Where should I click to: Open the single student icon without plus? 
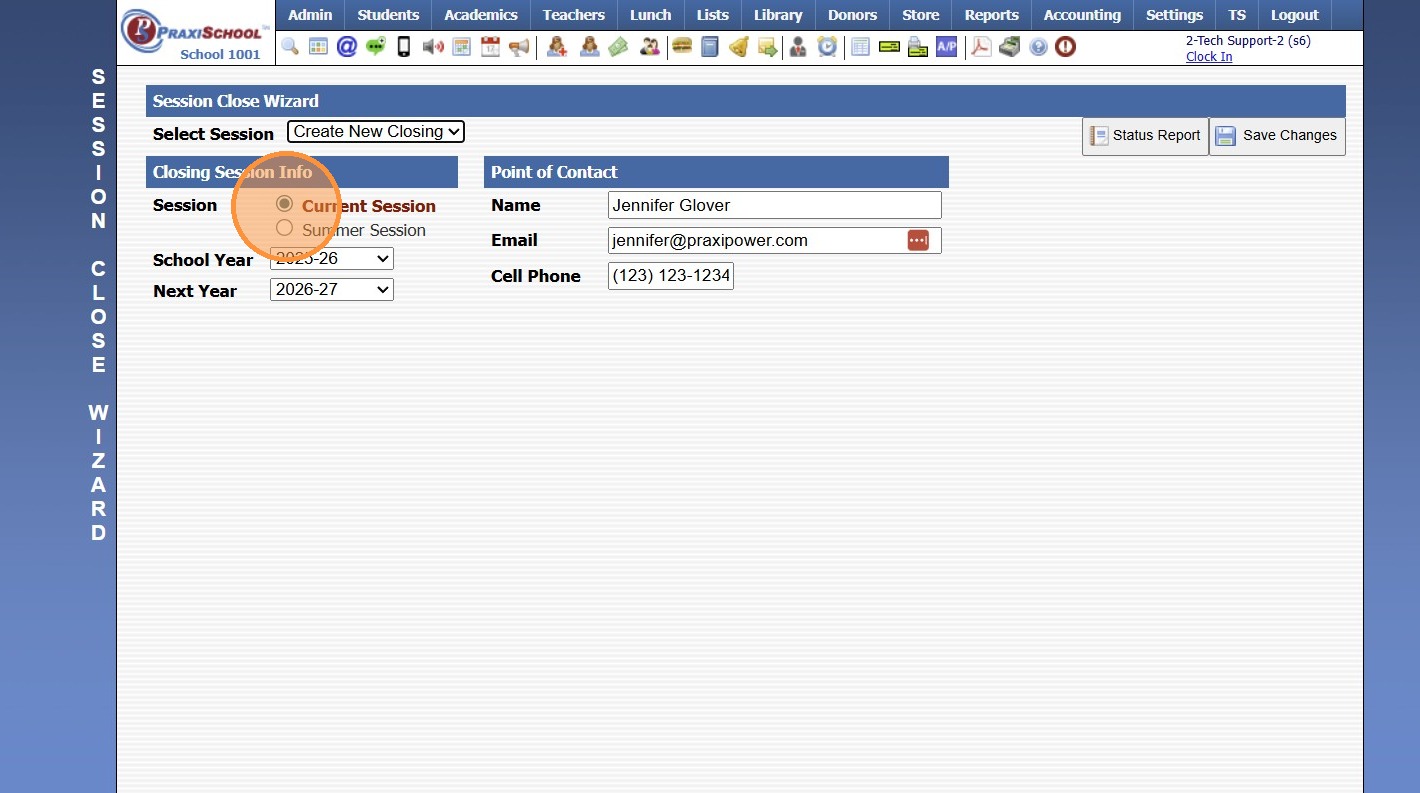590,47
